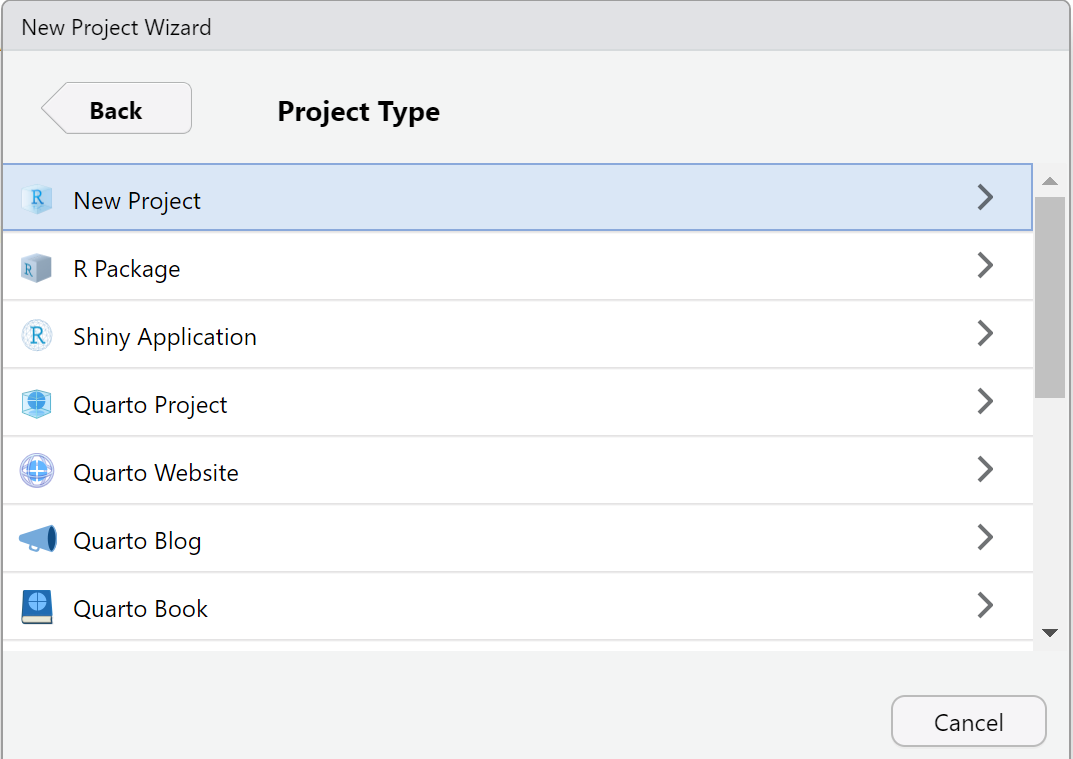Choose the Quarto Blog label
This screenshot has height=759, width=1073.
pos(137,541)
